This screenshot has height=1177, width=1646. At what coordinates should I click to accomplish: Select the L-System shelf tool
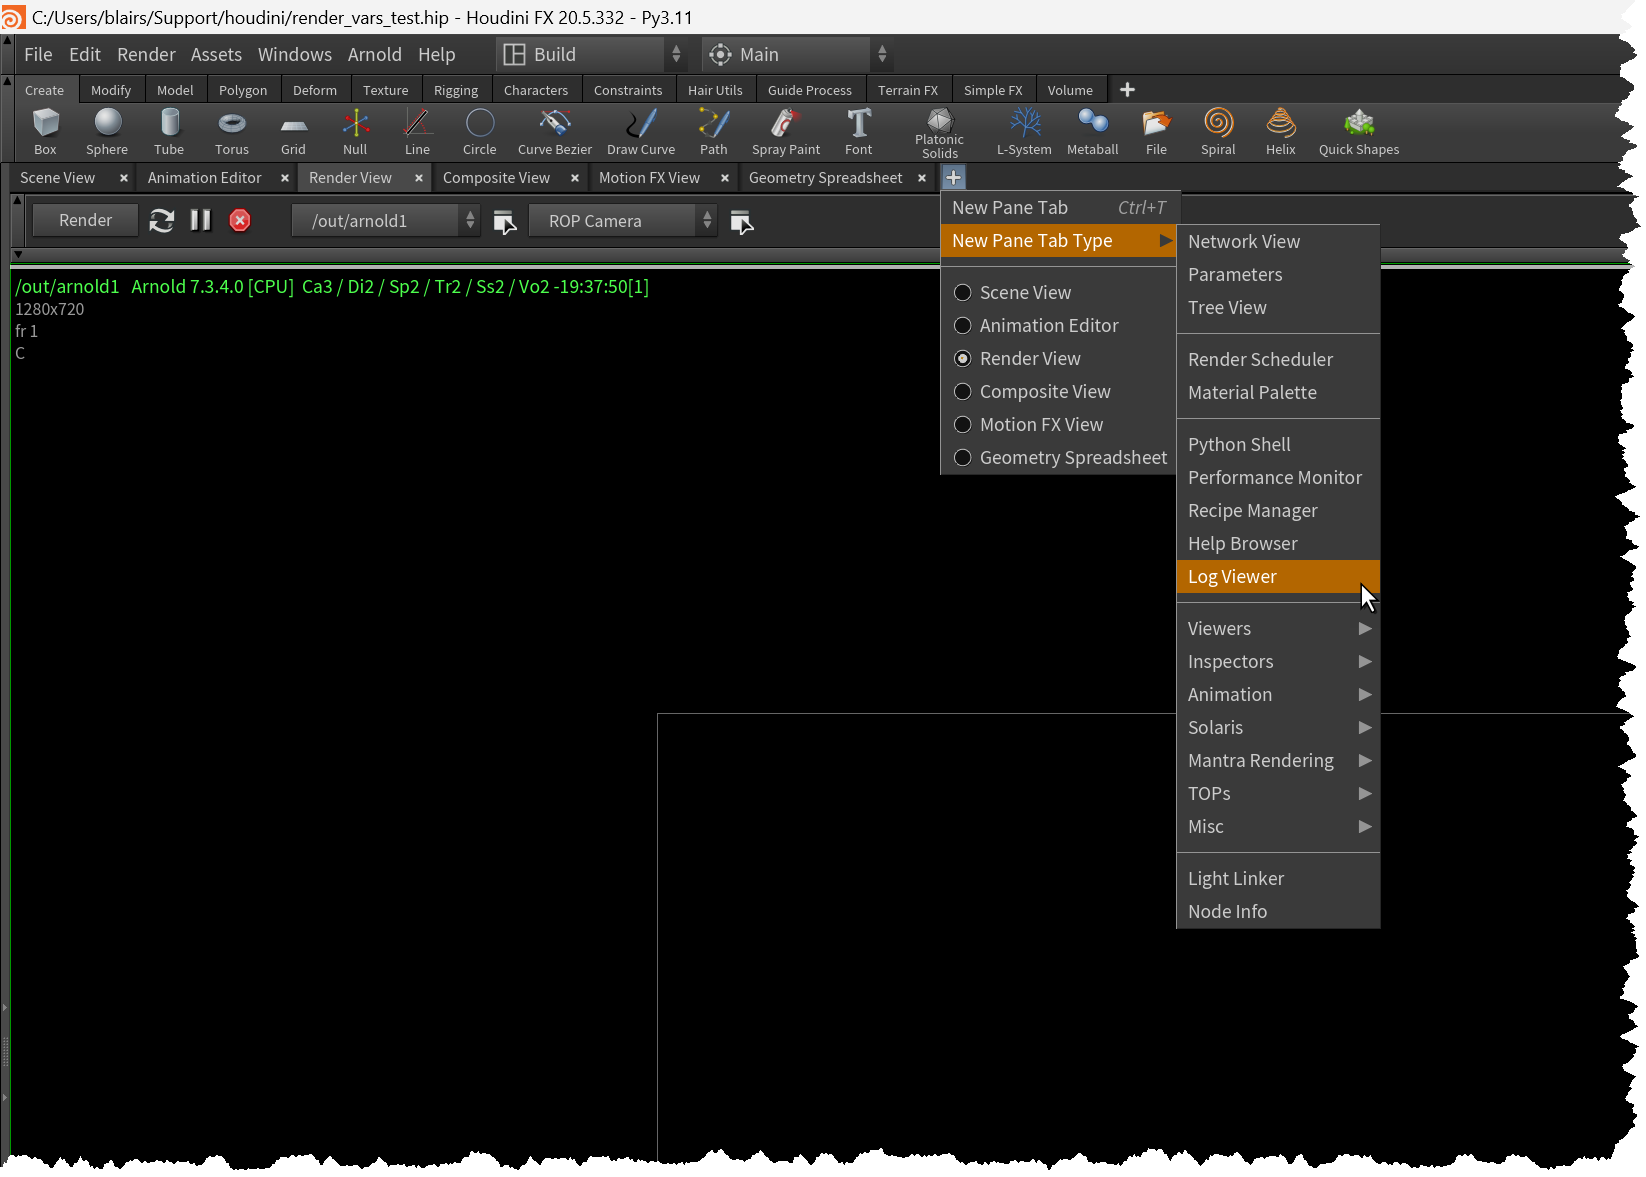1024,132
